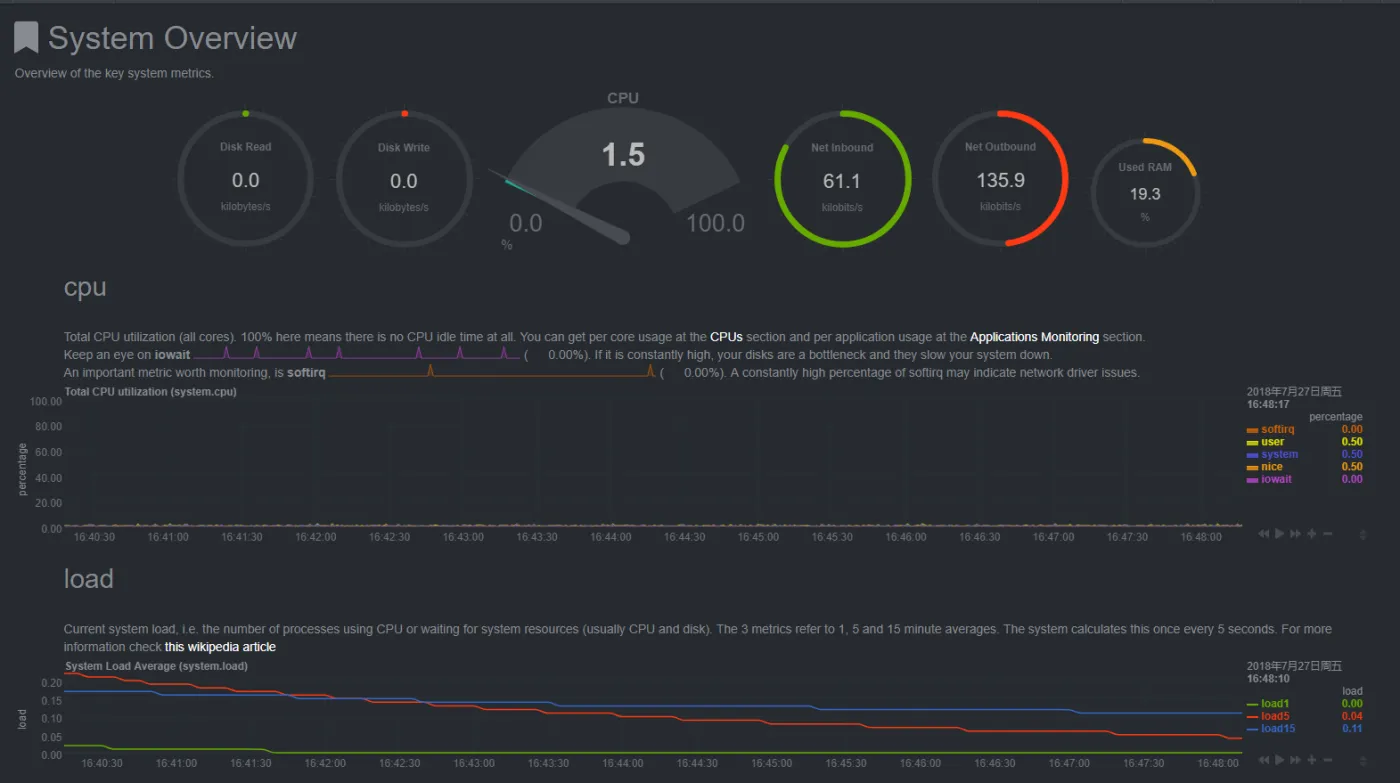Image resolution: width=1400 pixels, height=783 pixels.
Task: Zoom in the CPU chart with plus icon
Action: click(1312, 534)
